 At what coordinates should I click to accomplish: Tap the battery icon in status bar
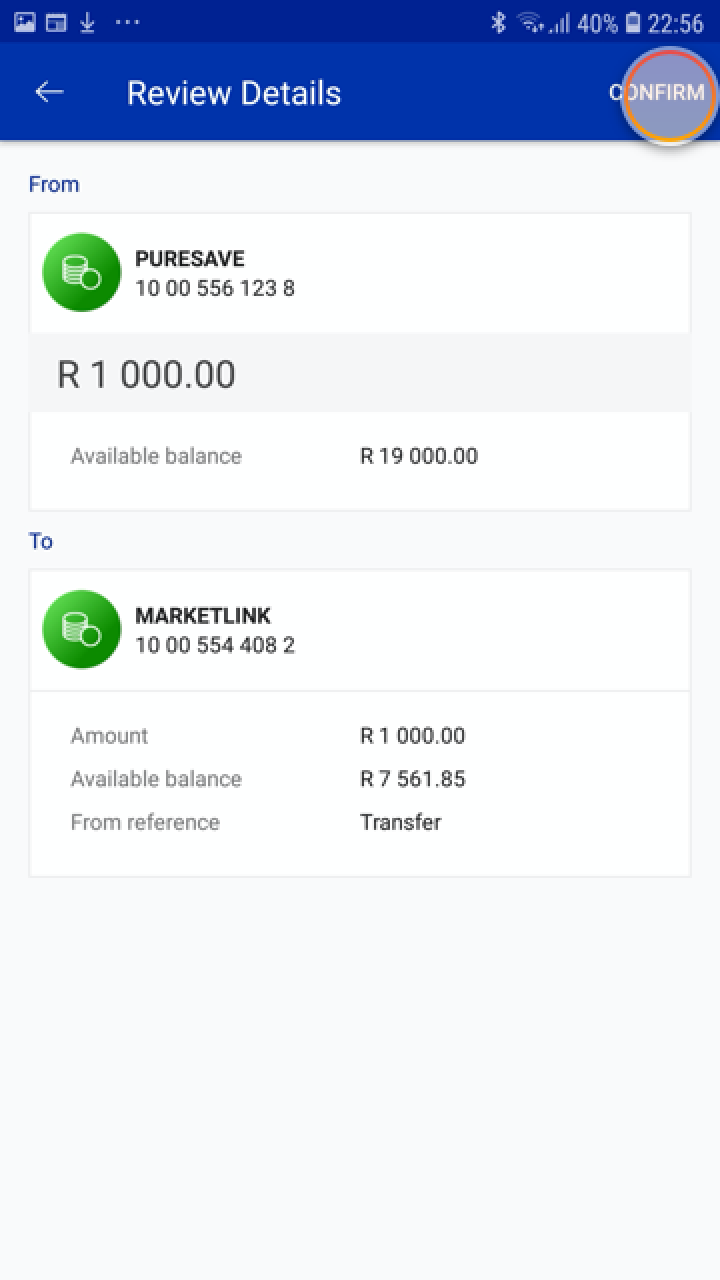[633, 23]
